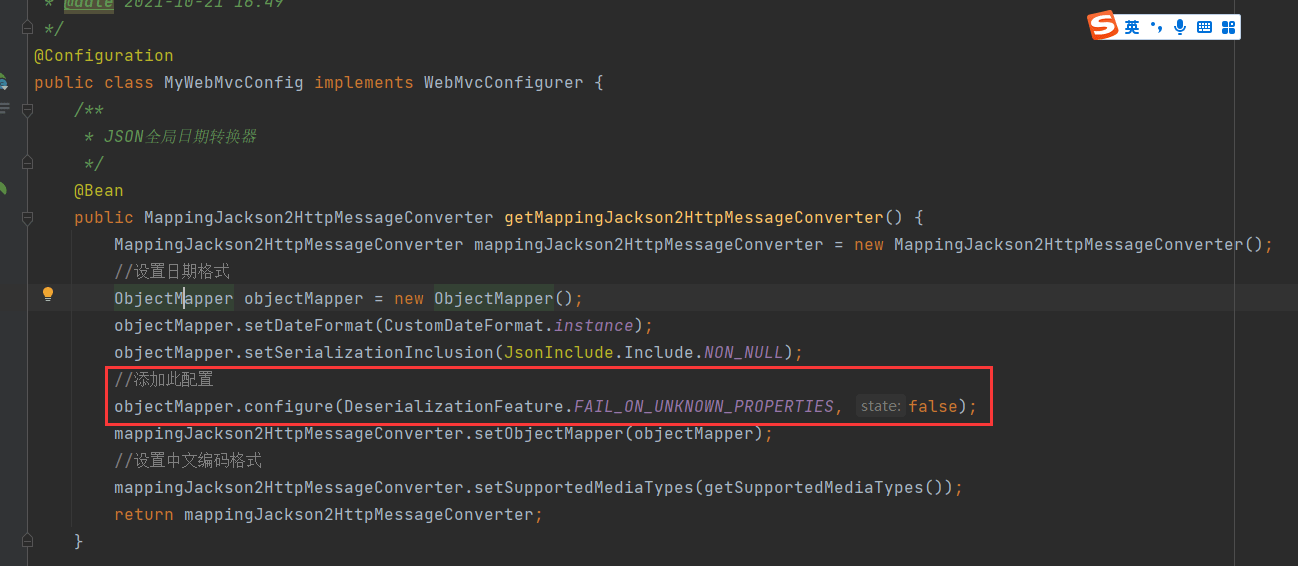Click the //设置中文编码格式 comment
The image size is (1298, 566).
pos(188,461)
